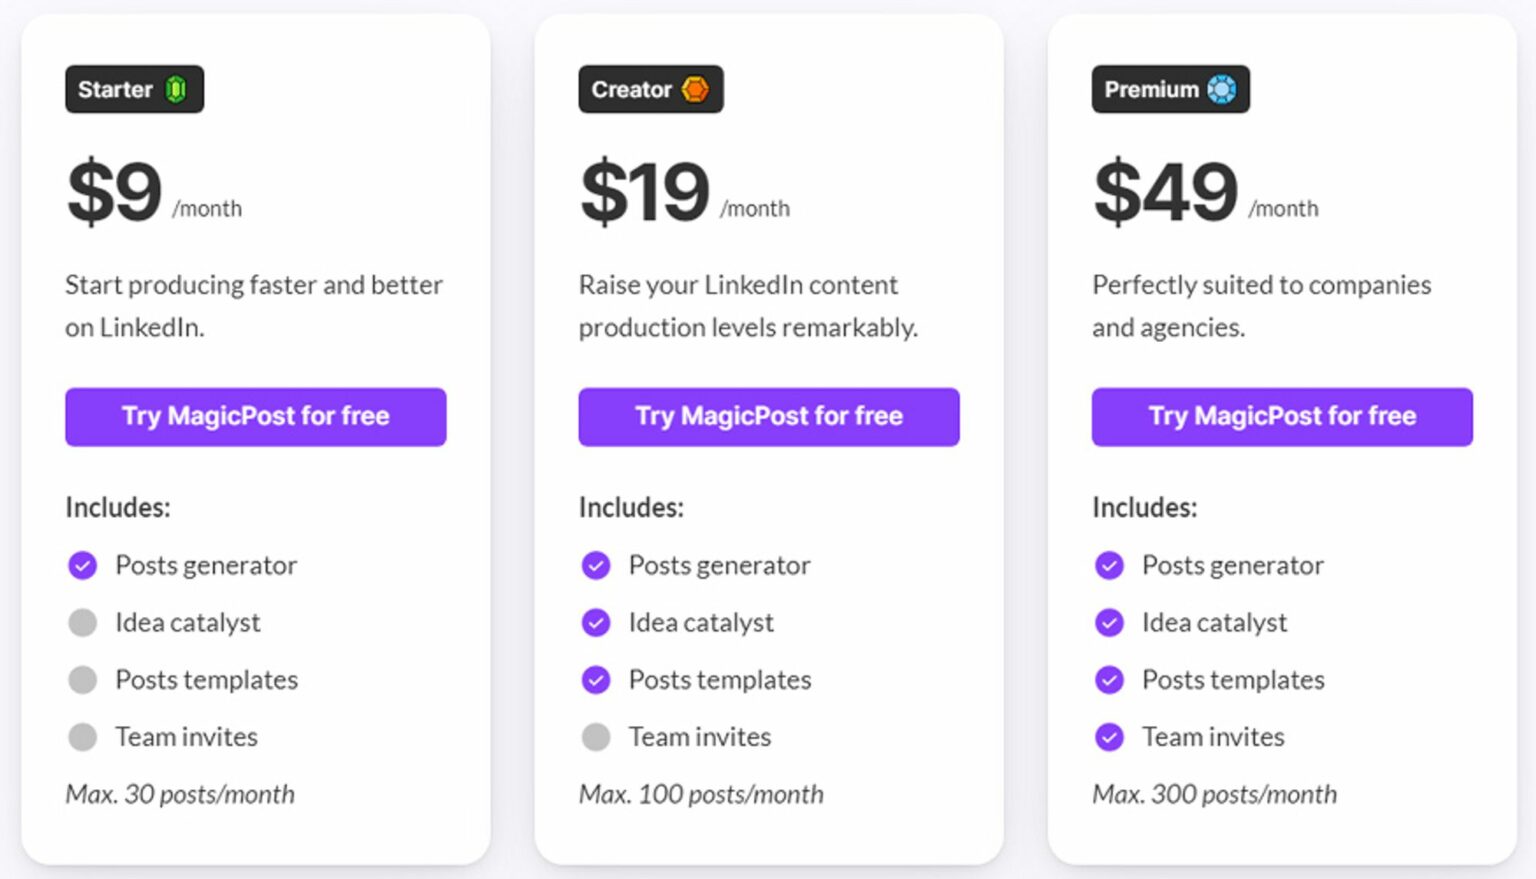Screen dimensions: 1536x879
Task: Click the Team invites checkmark in Premium plan
Action: click(1109, 737)
